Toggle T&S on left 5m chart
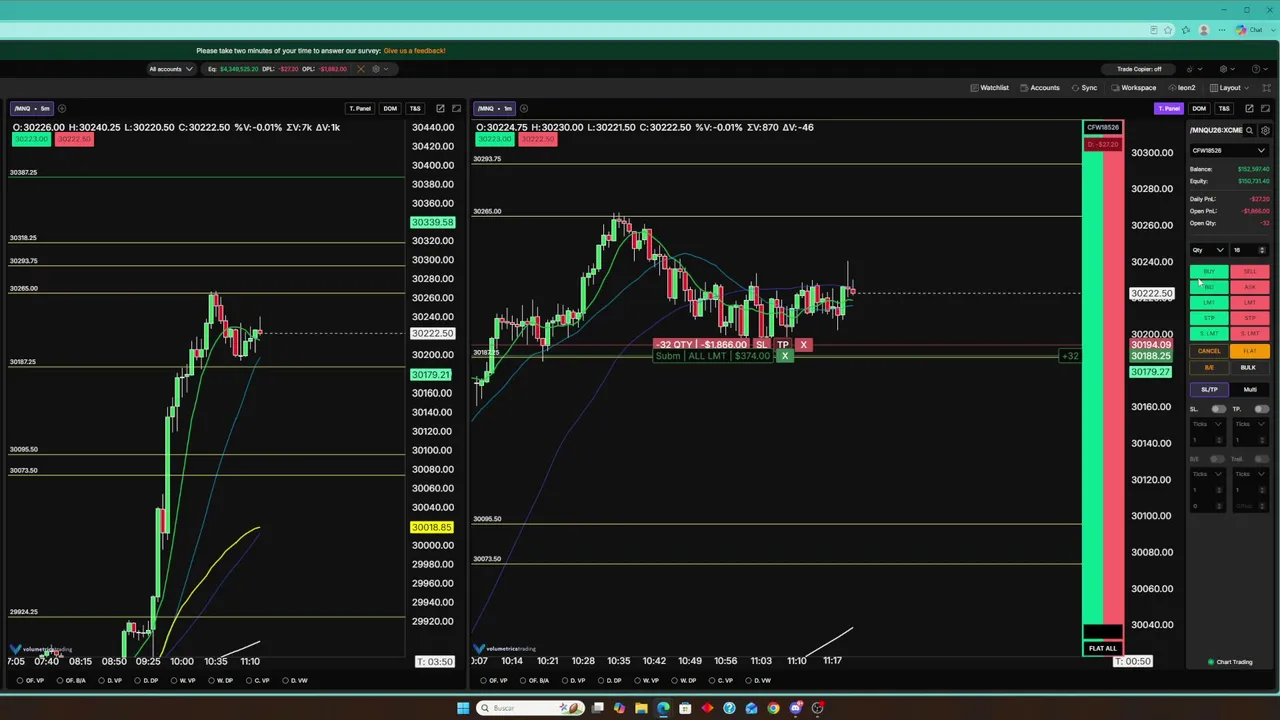Screen dimensions: 1280x720 click(x=415, y=108)
